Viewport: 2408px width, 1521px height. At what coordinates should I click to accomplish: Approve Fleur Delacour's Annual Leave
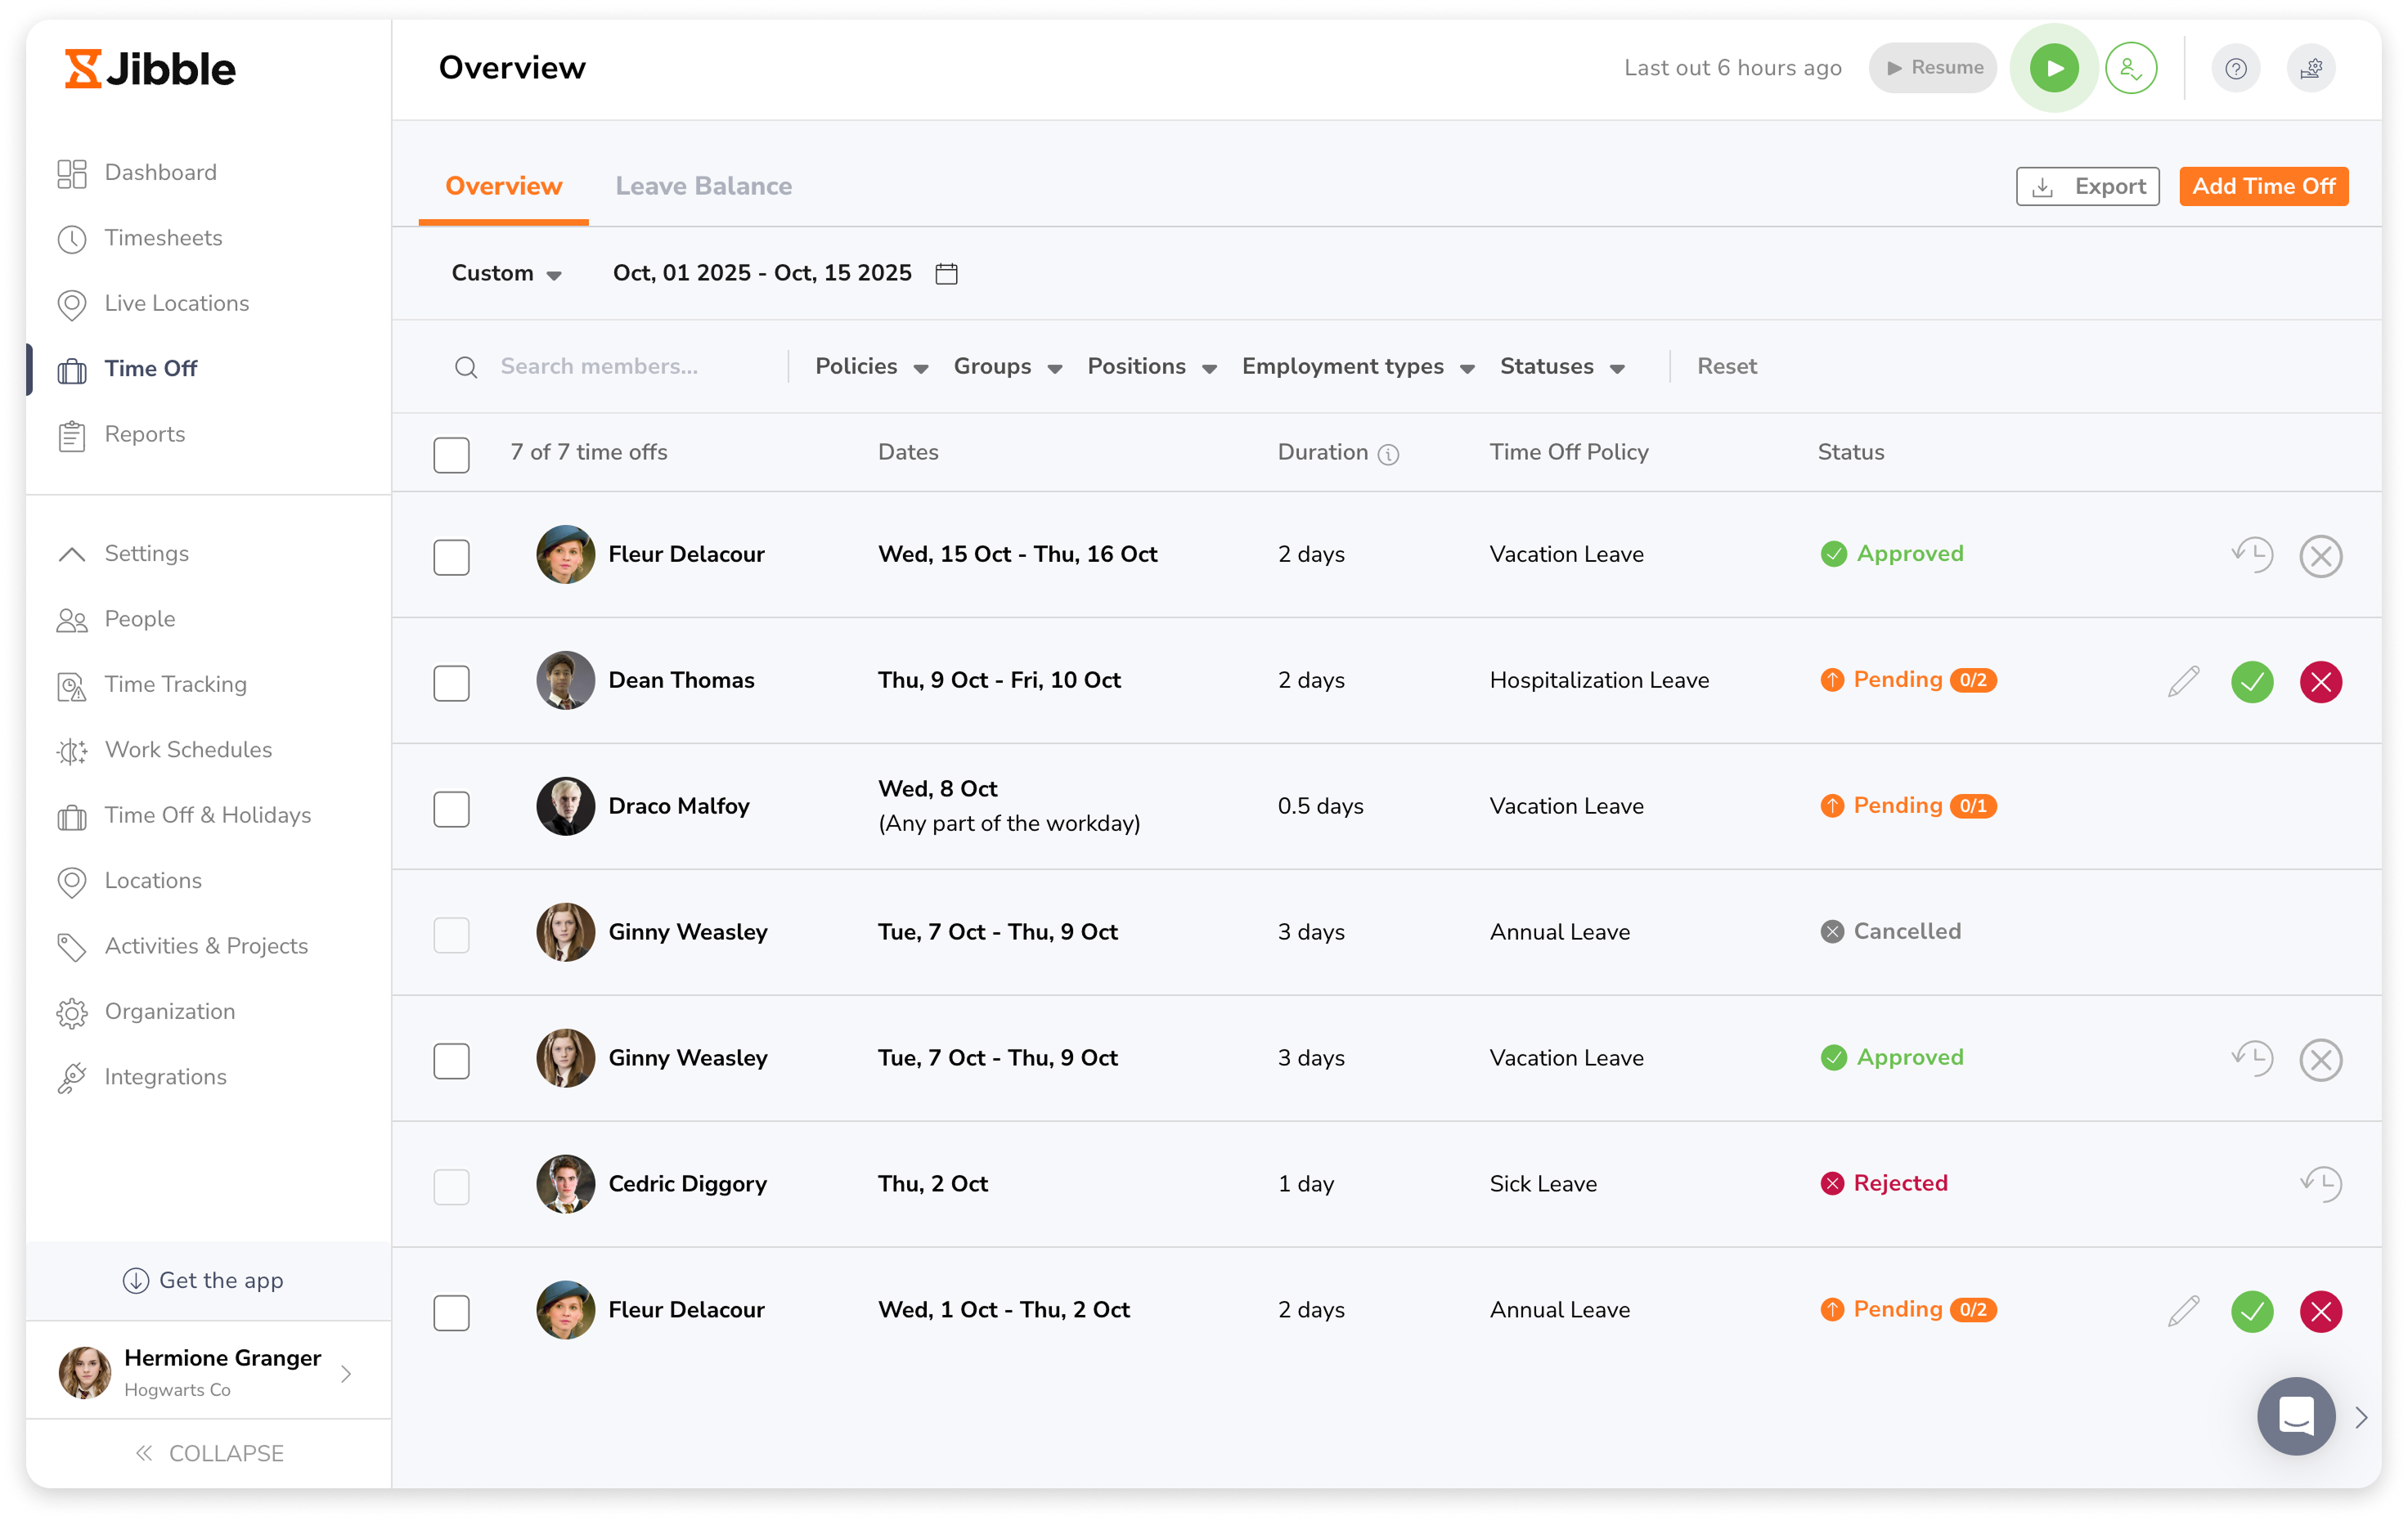2252,1312
